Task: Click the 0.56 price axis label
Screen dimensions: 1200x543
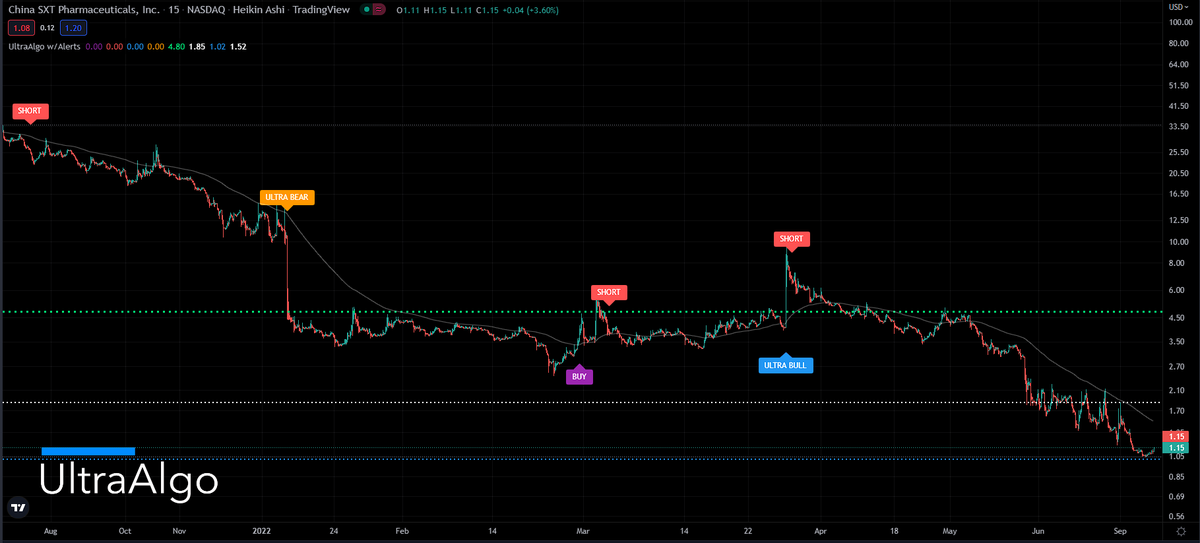Action: (1178, 517)
